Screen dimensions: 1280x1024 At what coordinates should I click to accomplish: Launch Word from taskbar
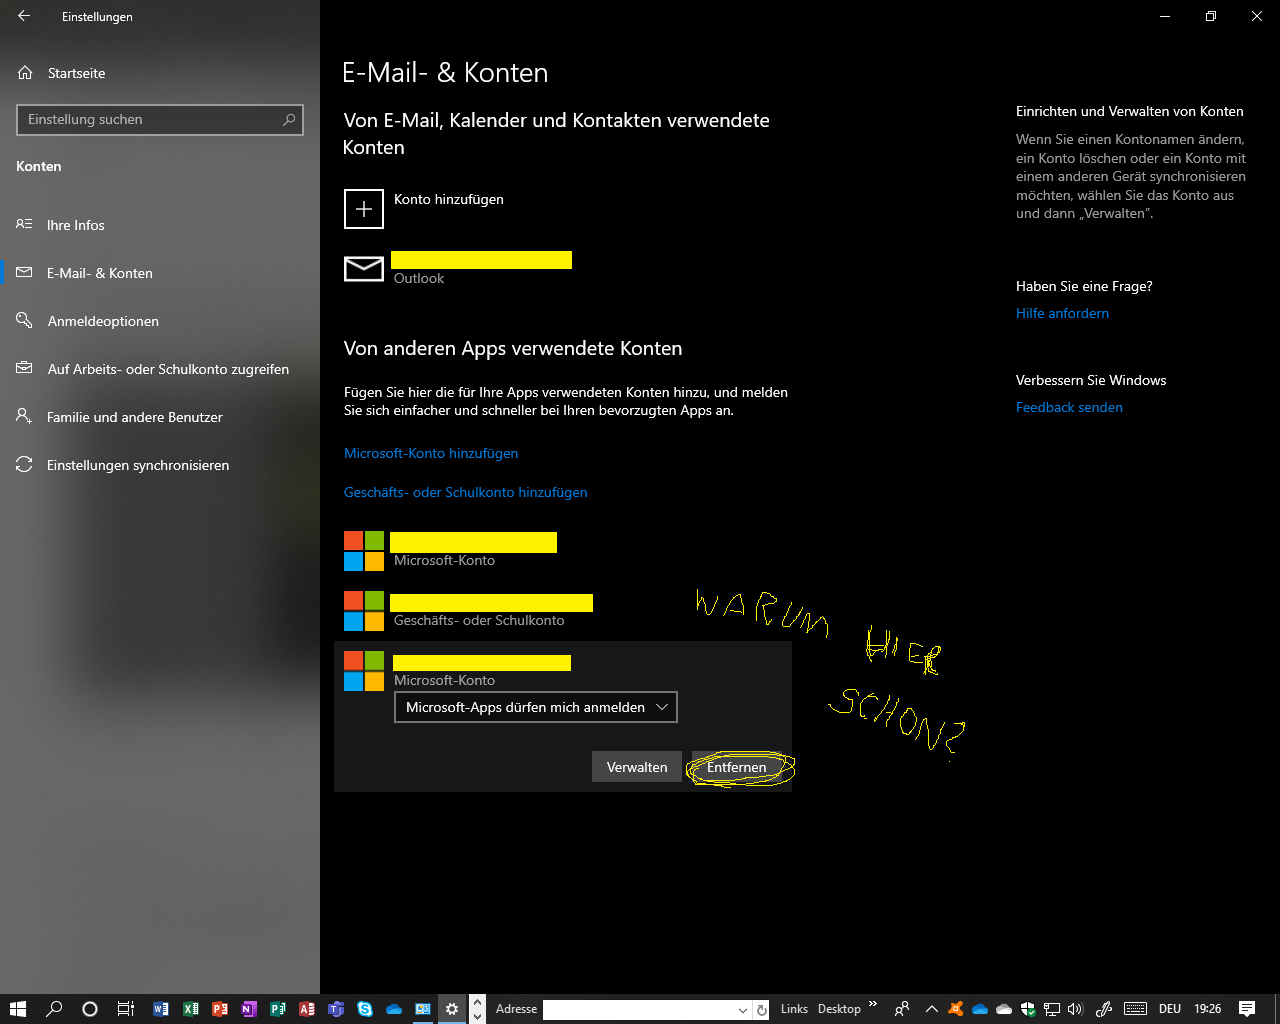[x=161, y=1009]
